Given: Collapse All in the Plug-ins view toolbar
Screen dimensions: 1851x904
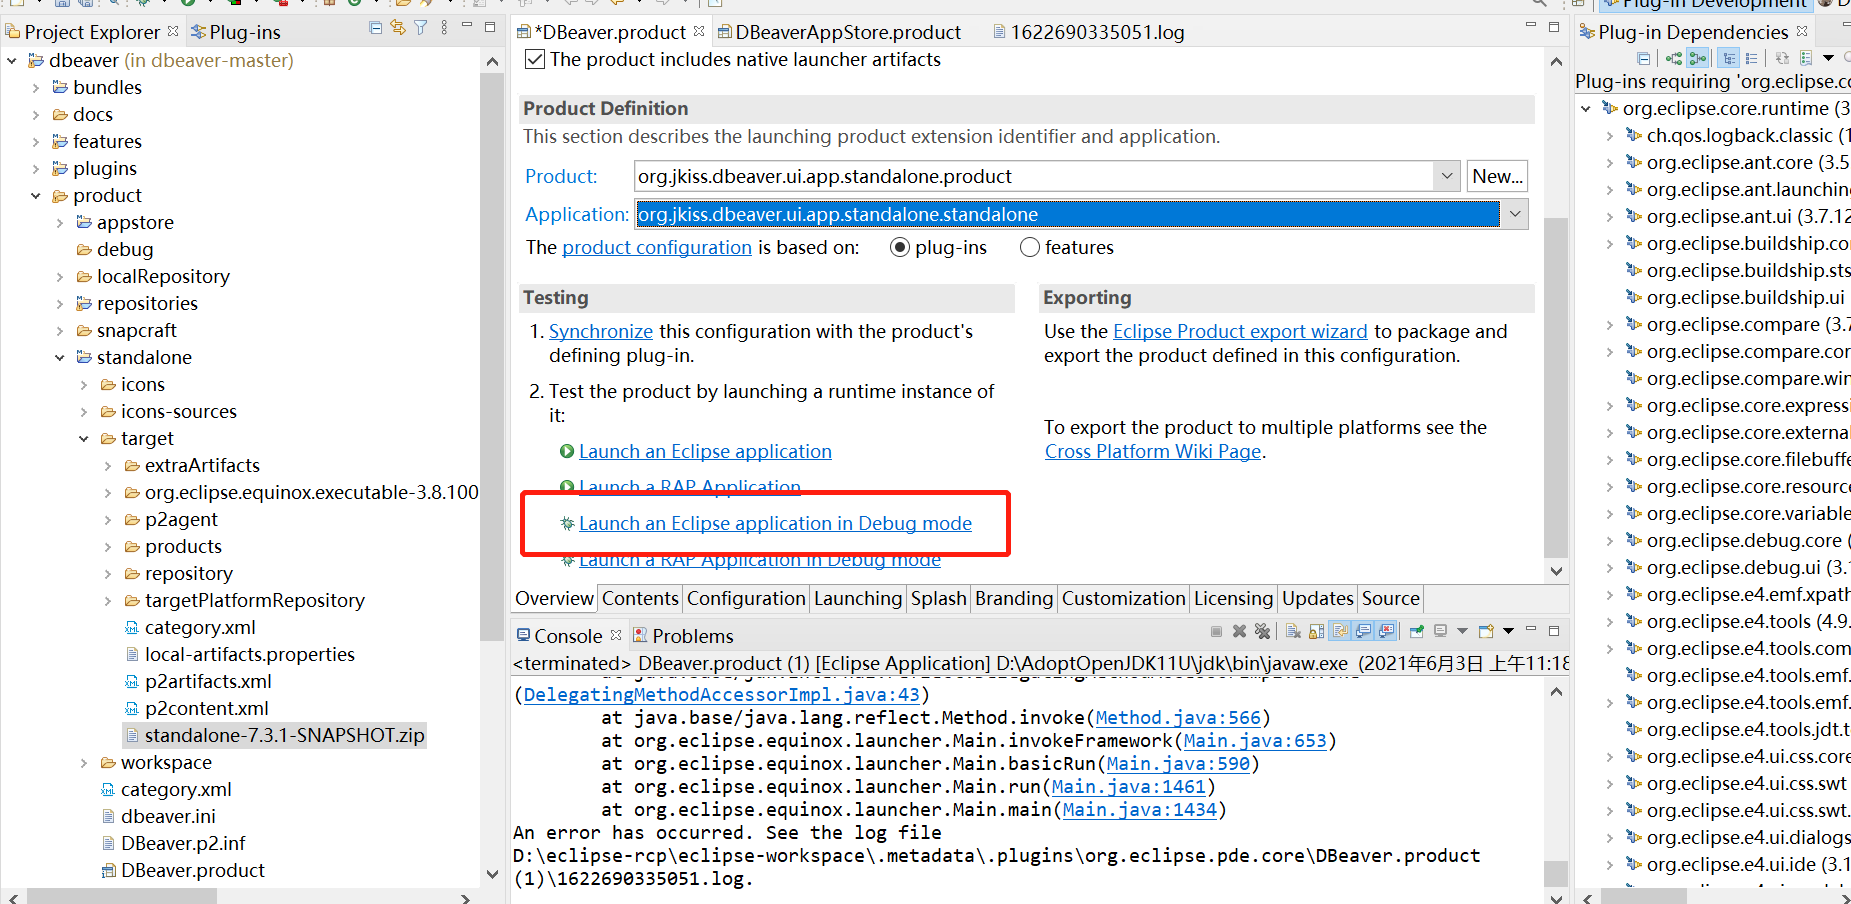Looking at the screenshot, I should (x=376, y=30).
